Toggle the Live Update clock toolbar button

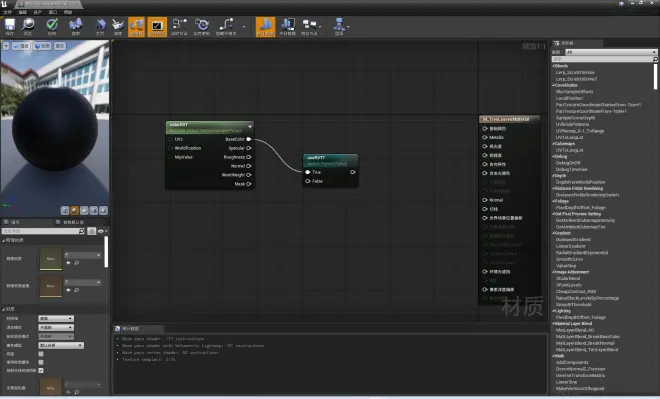pyautogui.click(x=202, y=27)
